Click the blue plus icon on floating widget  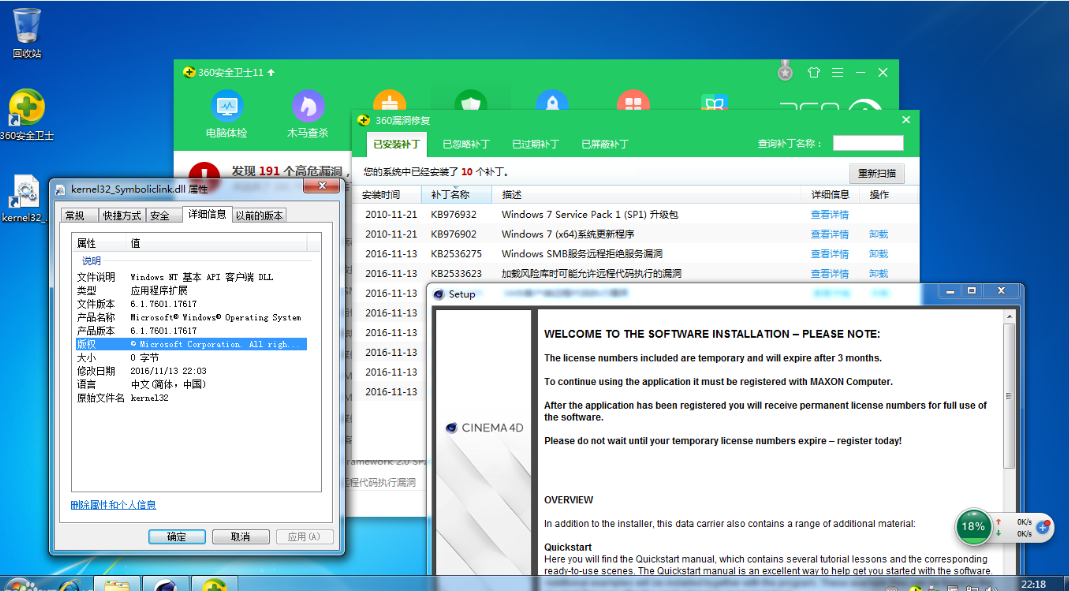click(1043, 526)
